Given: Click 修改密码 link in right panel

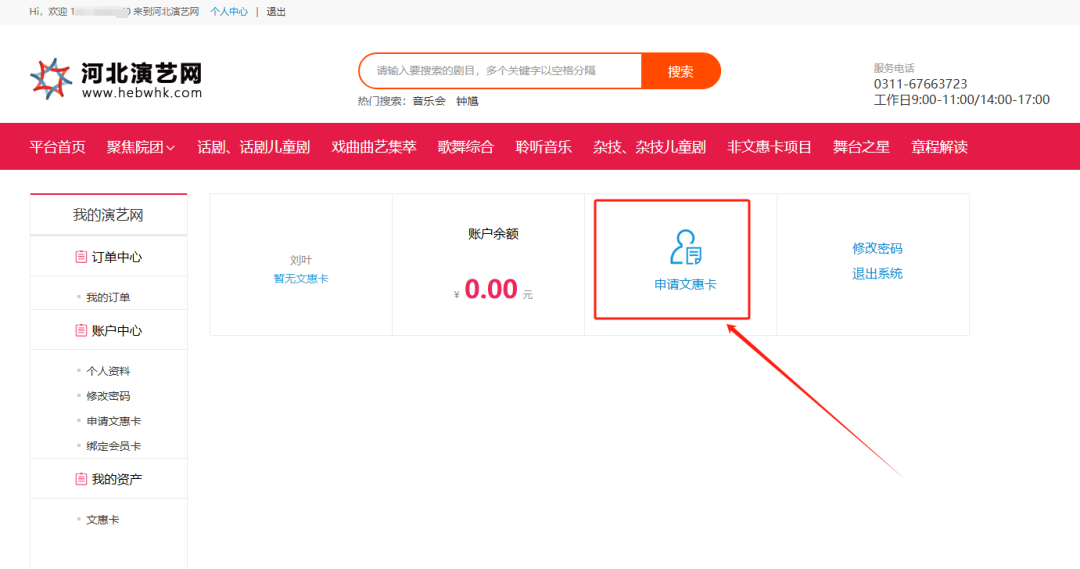Looking at the screenshot, I should [x=877, y=248].
